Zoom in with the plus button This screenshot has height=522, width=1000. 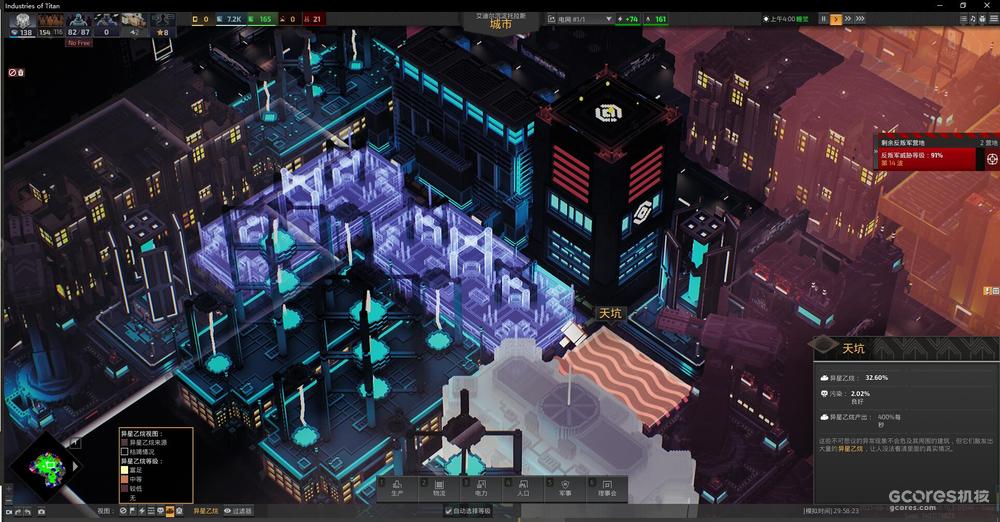8,489
